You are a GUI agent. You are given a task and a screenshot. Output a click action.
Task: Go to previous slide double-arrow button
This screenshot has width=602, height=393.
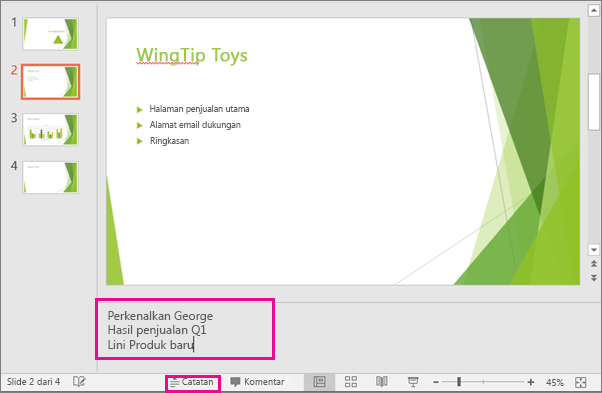594,264
